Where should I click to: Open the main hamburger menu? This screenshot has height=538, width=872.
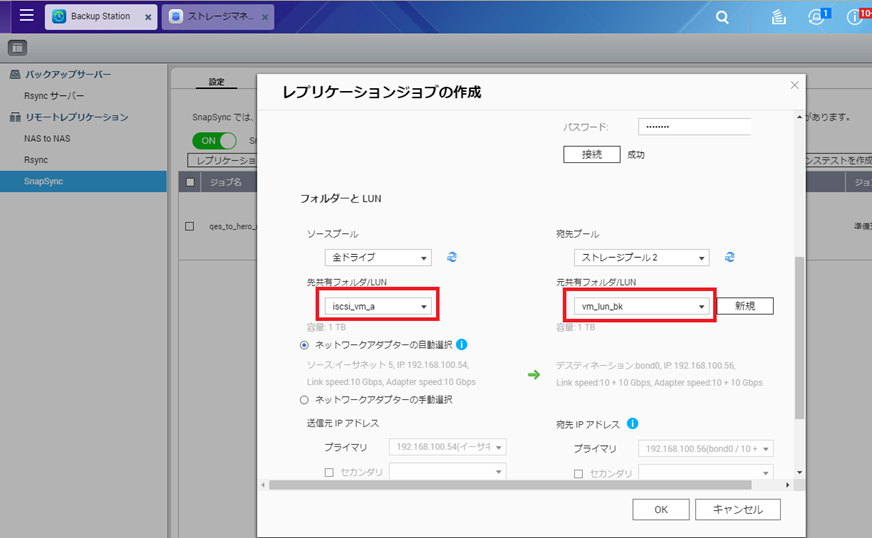26,16
